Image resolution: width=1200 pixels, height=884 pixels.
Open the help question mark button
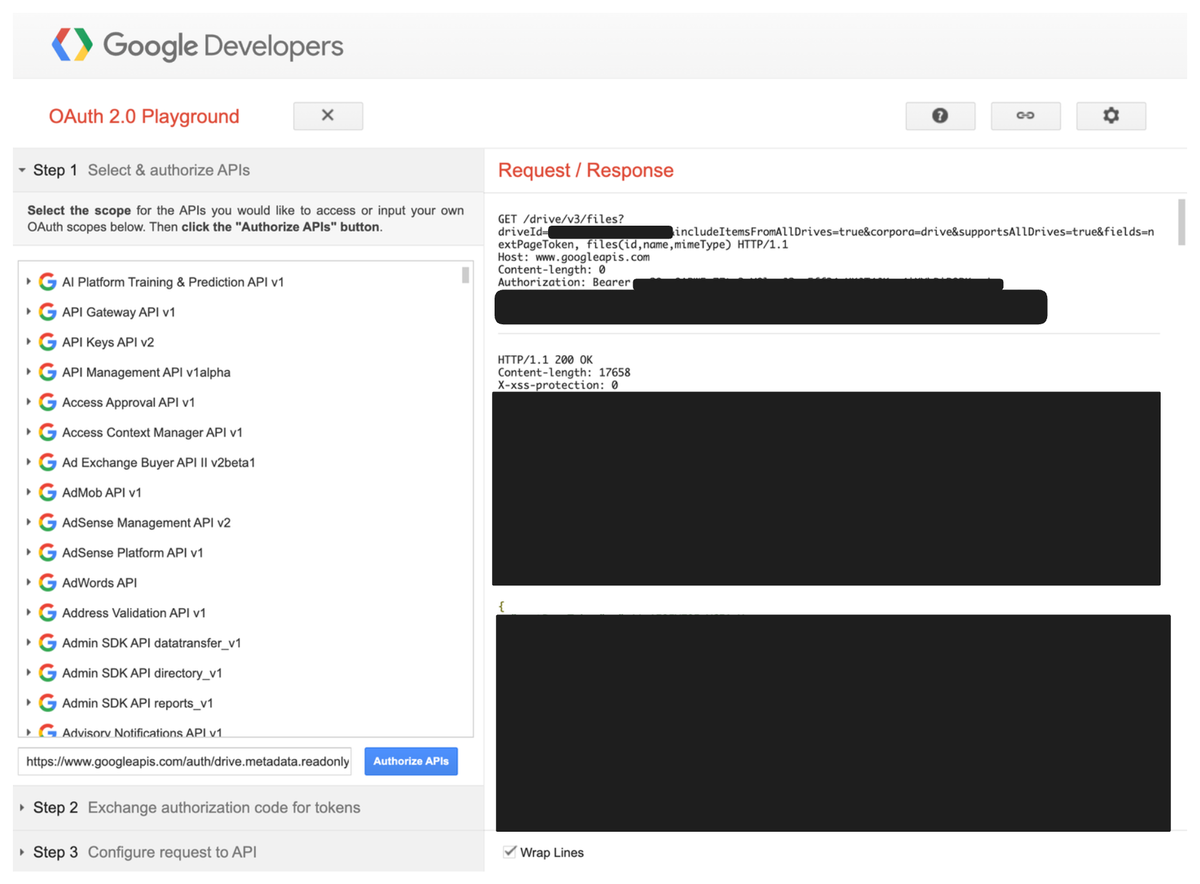point(940,116)
